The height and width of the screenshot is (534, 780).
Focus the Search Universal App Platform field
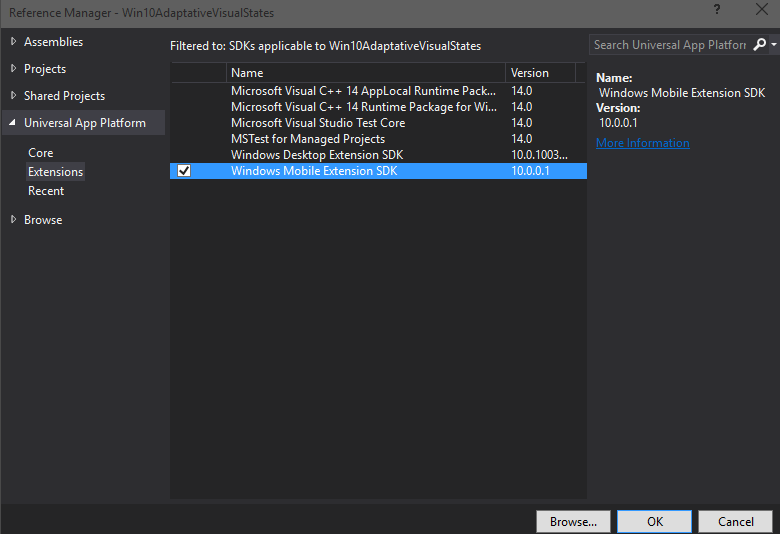point(670,45)
